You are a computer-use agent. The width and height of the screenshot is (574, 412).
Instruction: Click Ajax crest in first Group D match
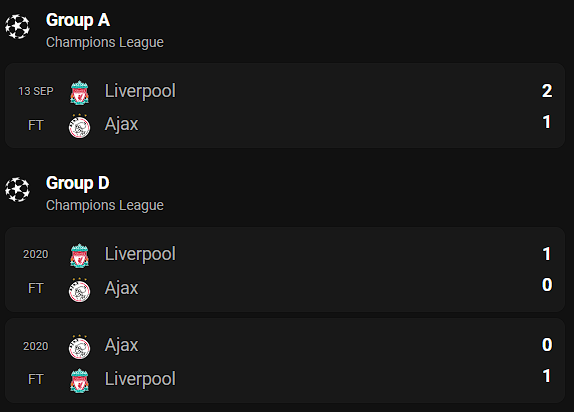[x=79, y=290]
